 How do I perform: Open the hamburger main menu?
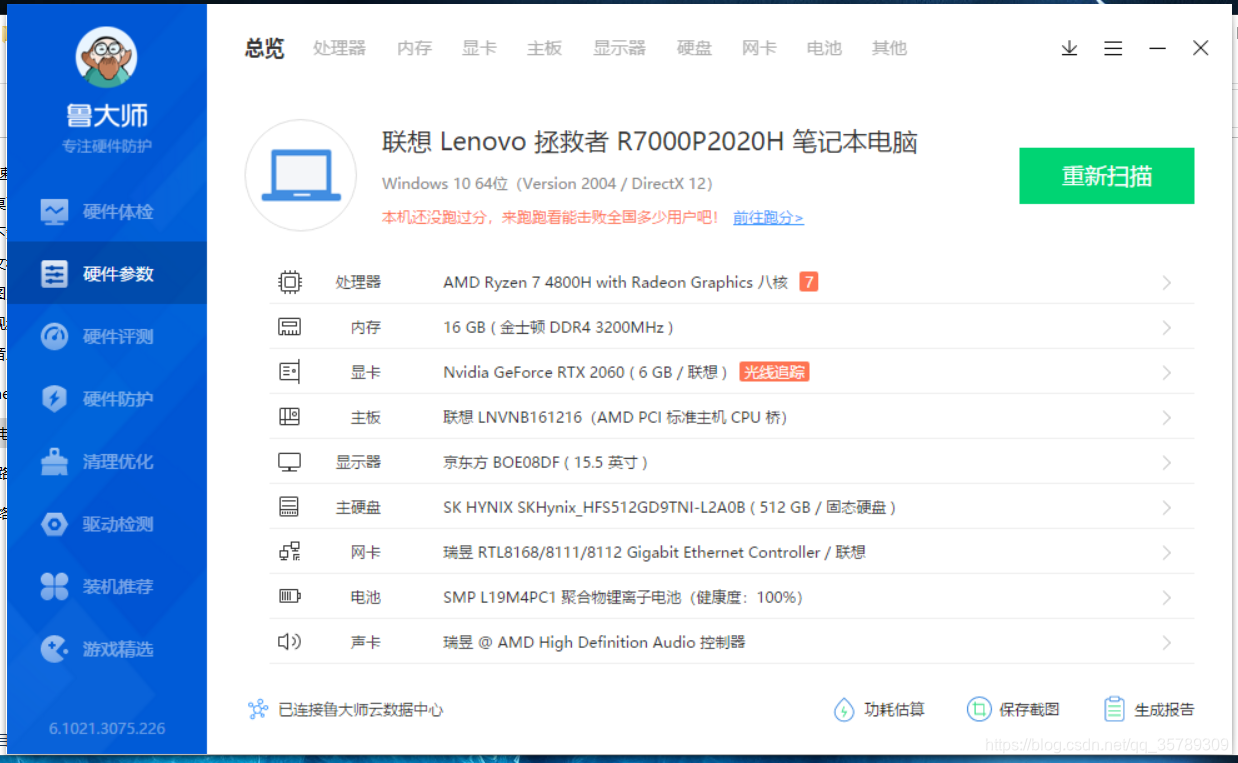pyautogui.click(x=1113, y=48)
